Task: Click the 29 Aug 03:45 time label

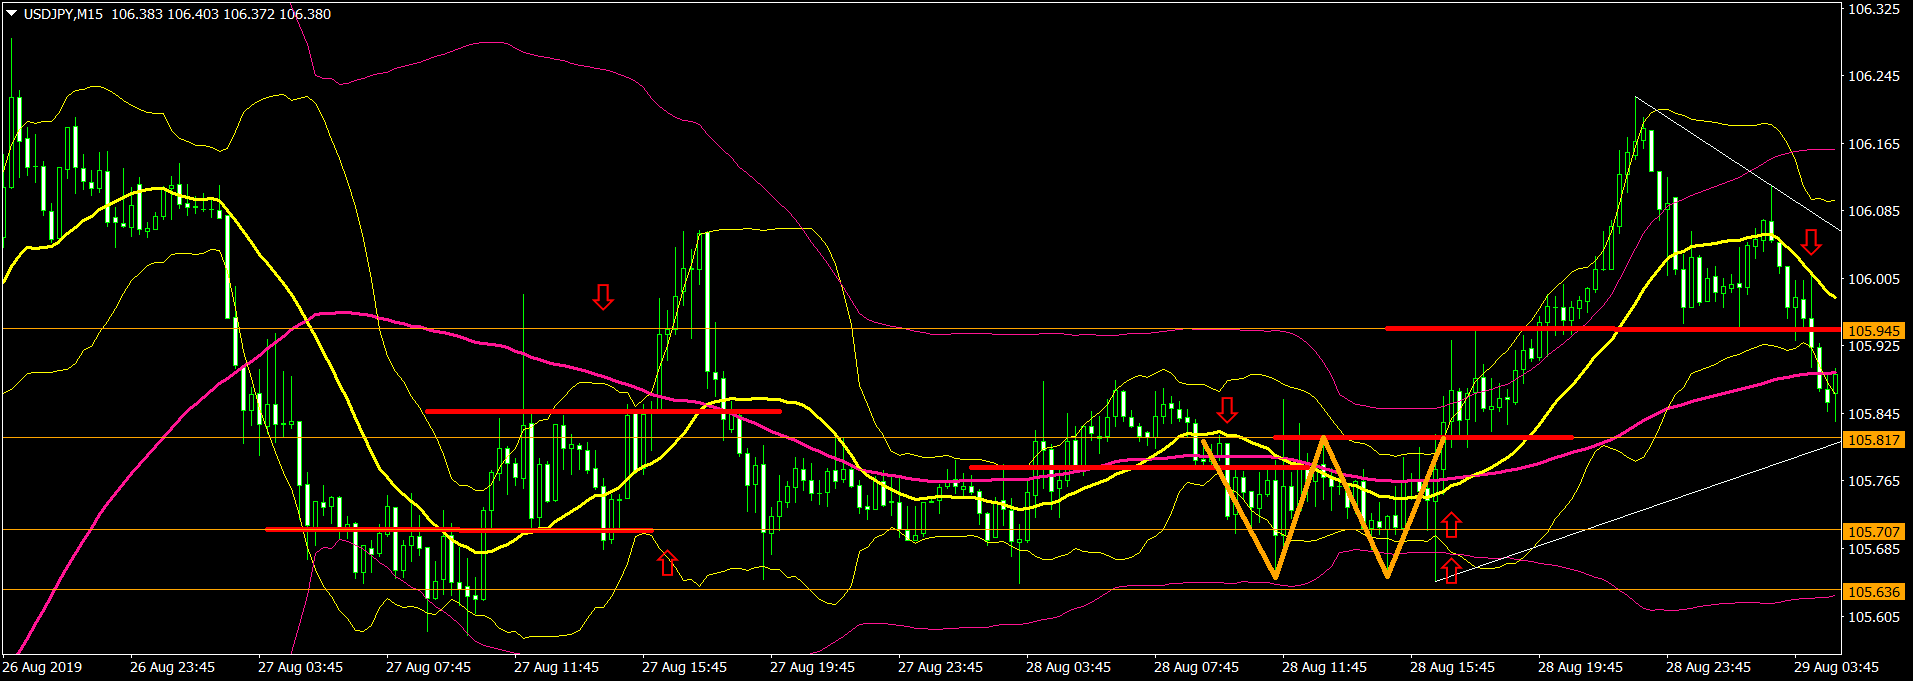Action: [1836, 667]
